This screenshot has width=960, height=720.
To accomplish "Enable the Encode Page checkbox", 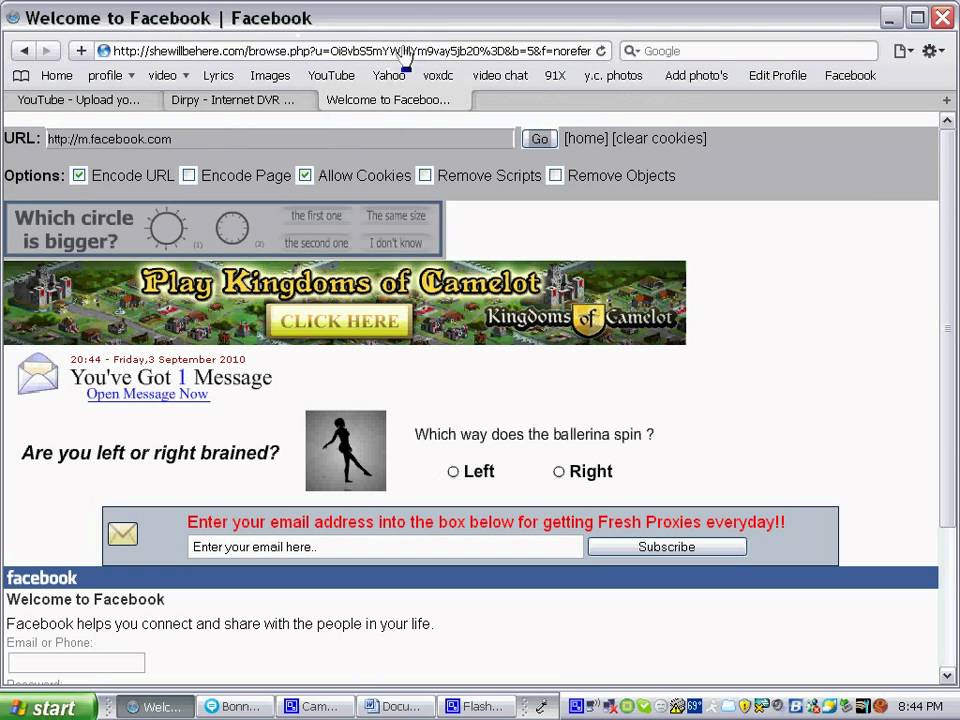I will pyautogui.click(x=189, y=175).
